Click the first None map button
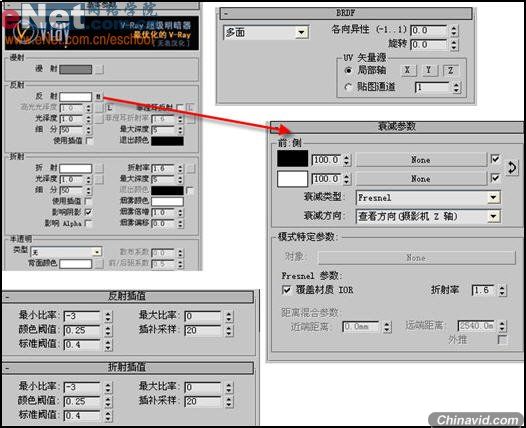Screen dimensions: 526x428 (421, 160)
